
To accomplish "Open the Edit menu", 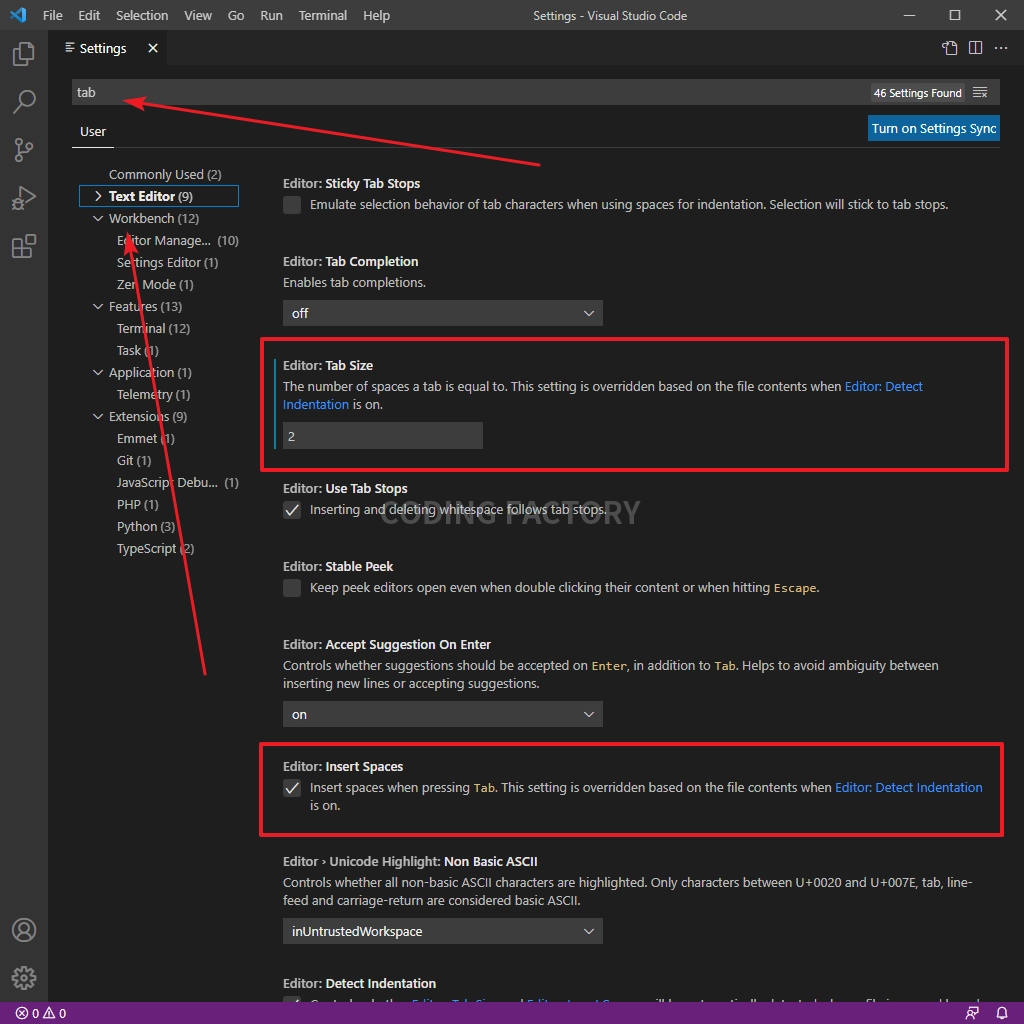I will click(x=89, y=15).
